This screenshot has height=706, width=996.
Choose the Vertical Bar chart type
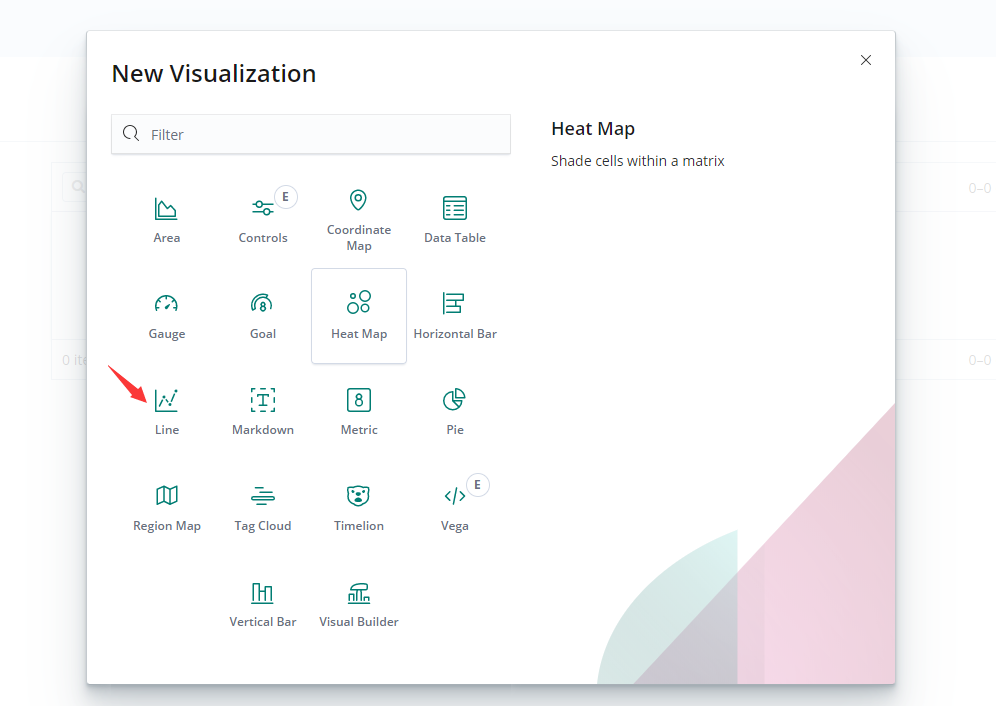(x=262, y=604)
